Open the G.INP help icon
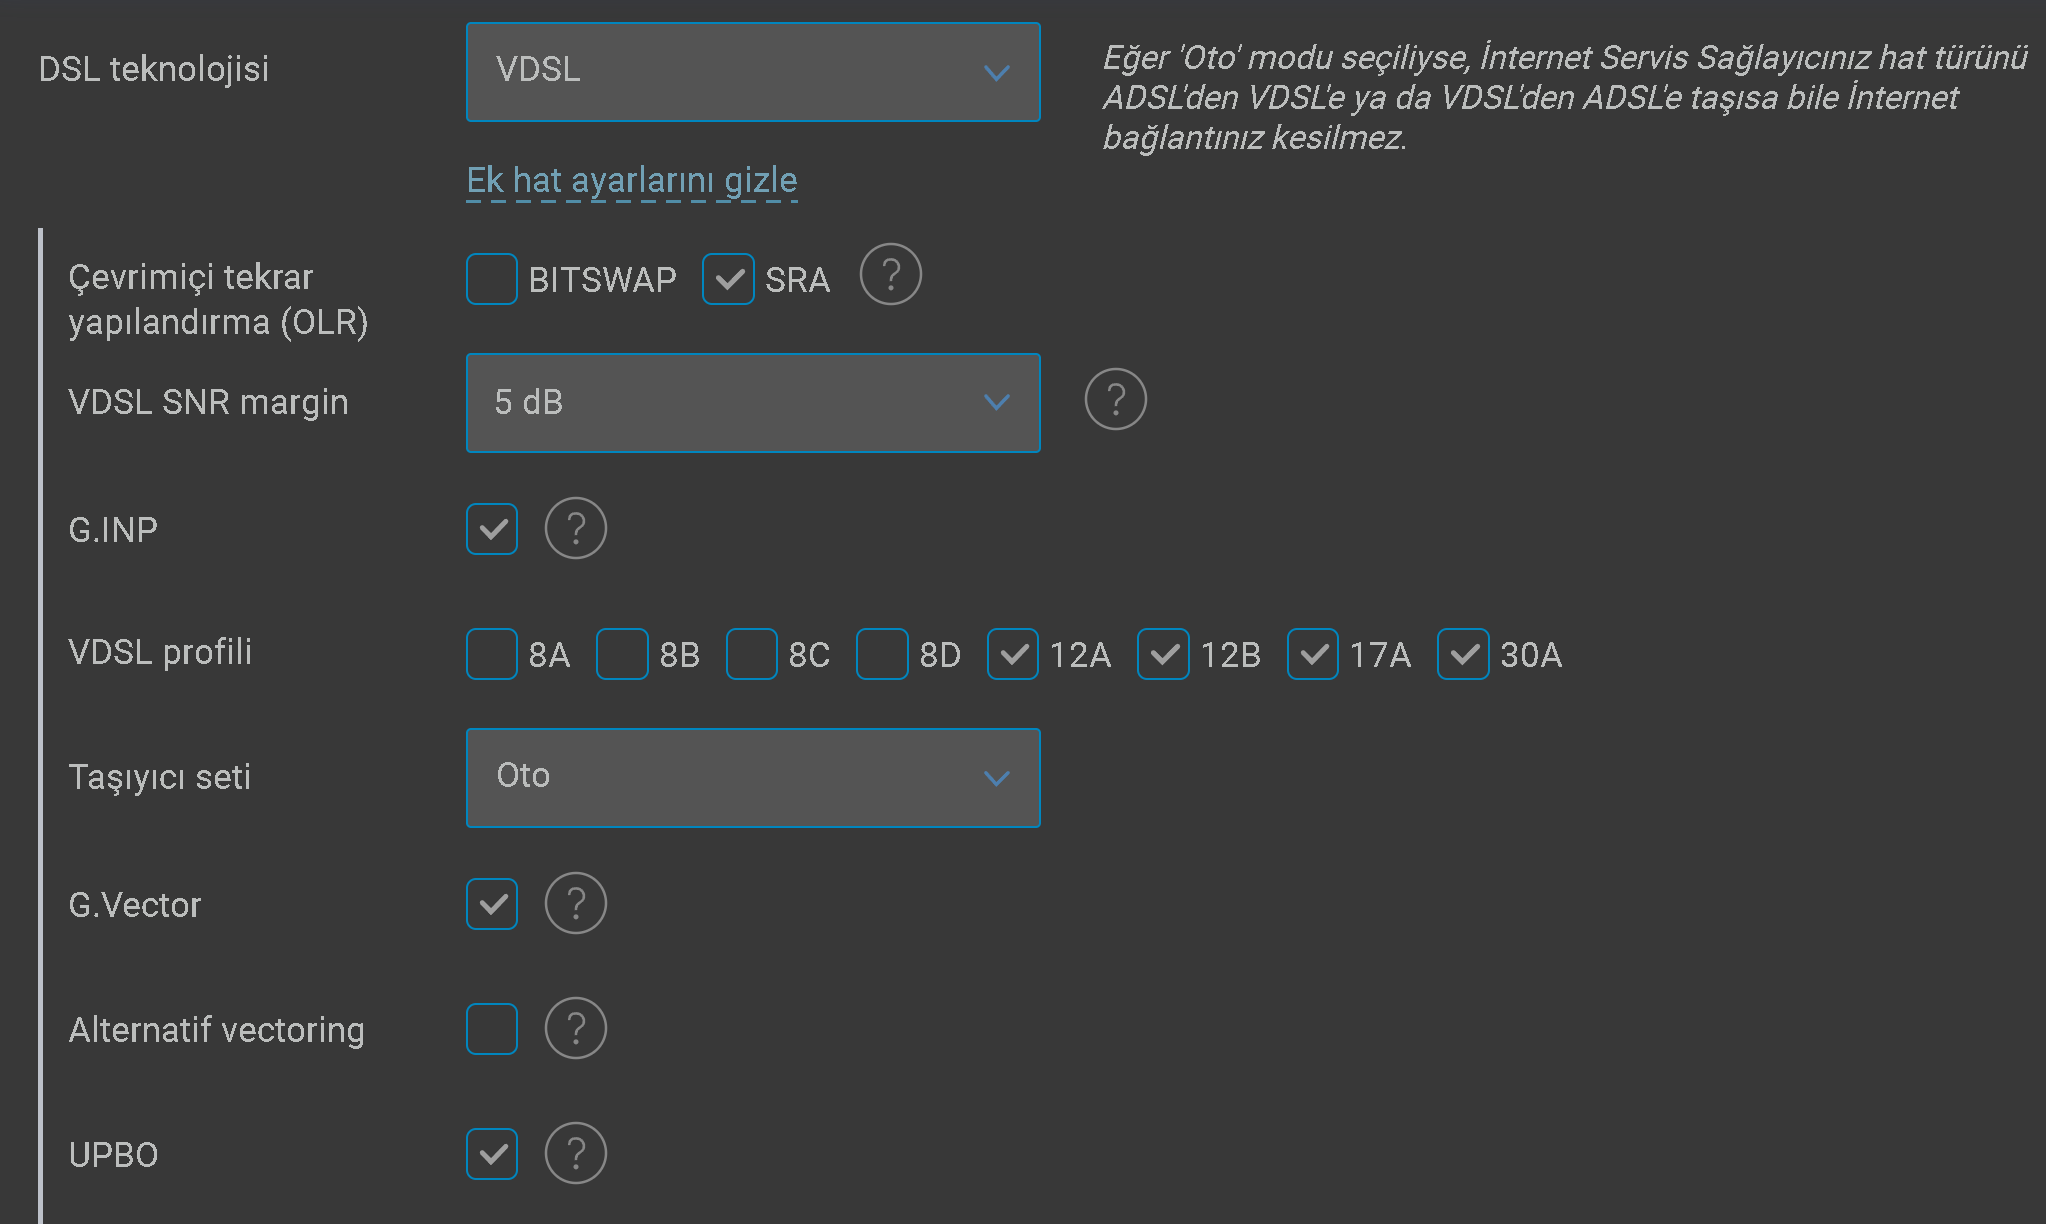2046x1224 pixels. click(x=576, y=528)
